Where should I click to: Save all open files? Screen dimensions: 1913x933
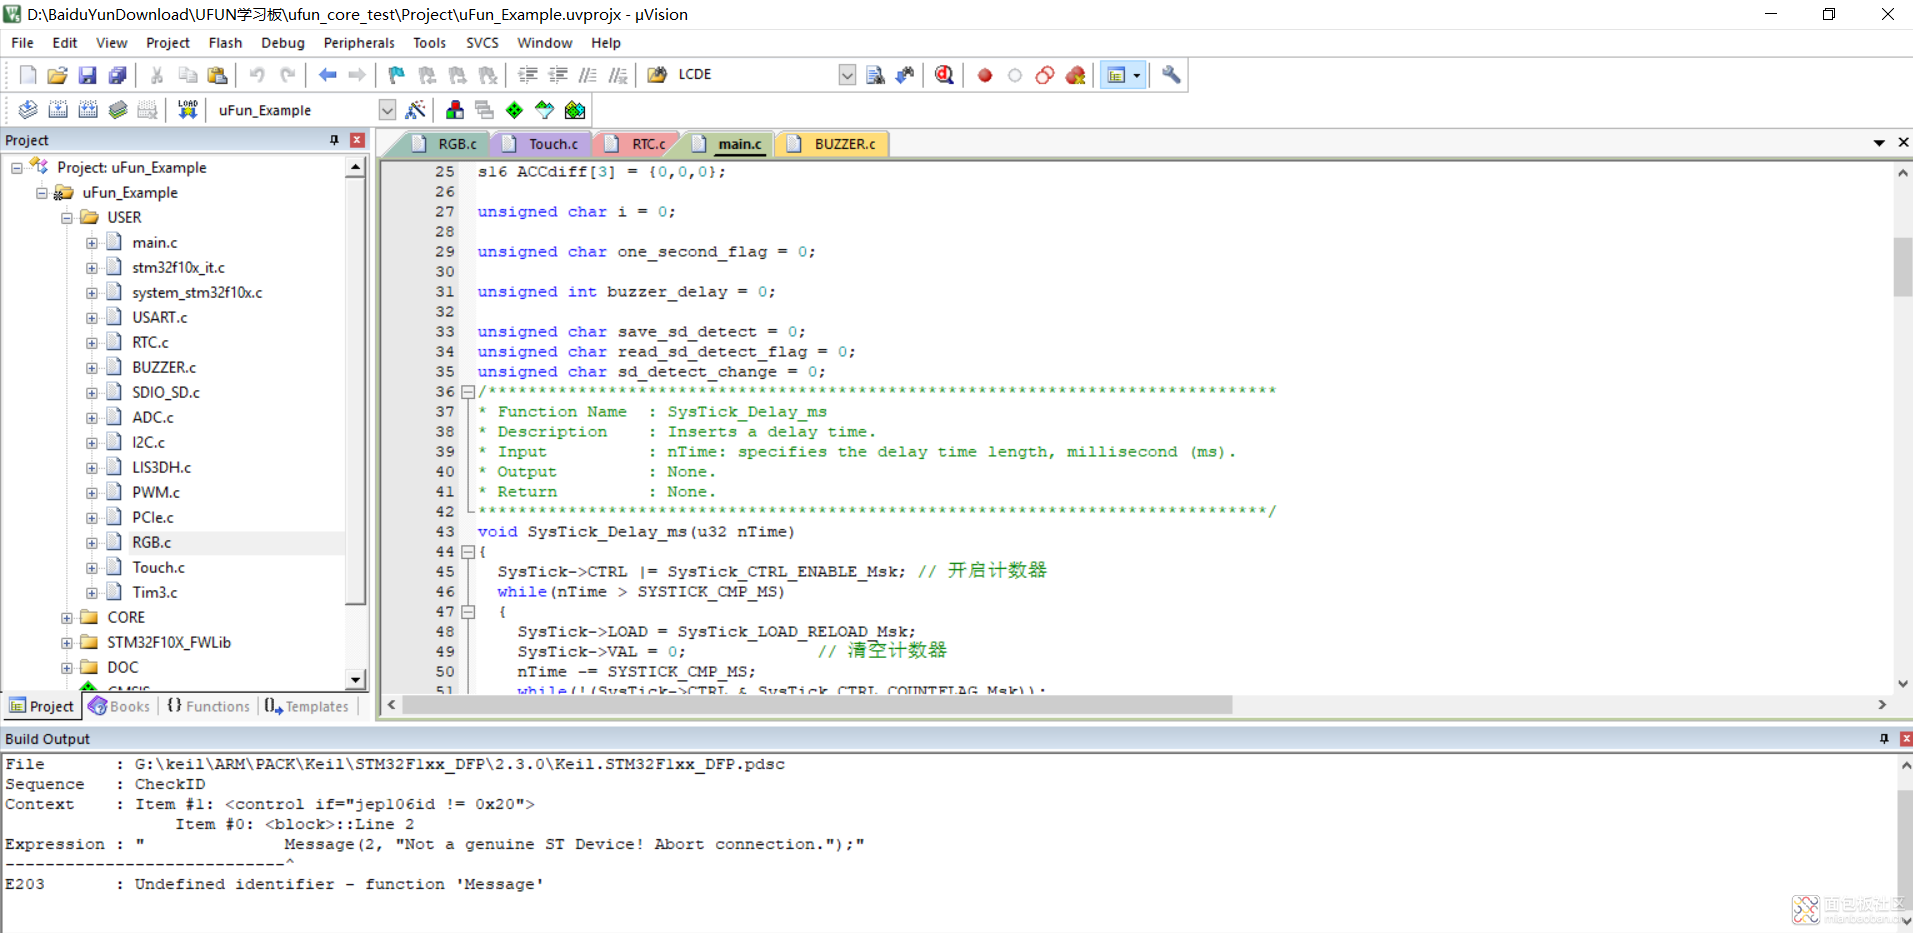coord(117,75)
